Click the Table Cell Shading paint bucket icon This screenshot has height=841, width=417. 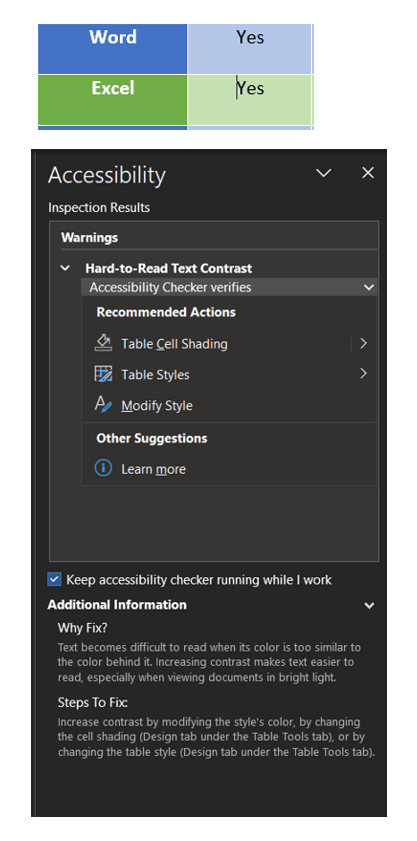[103, 343]
